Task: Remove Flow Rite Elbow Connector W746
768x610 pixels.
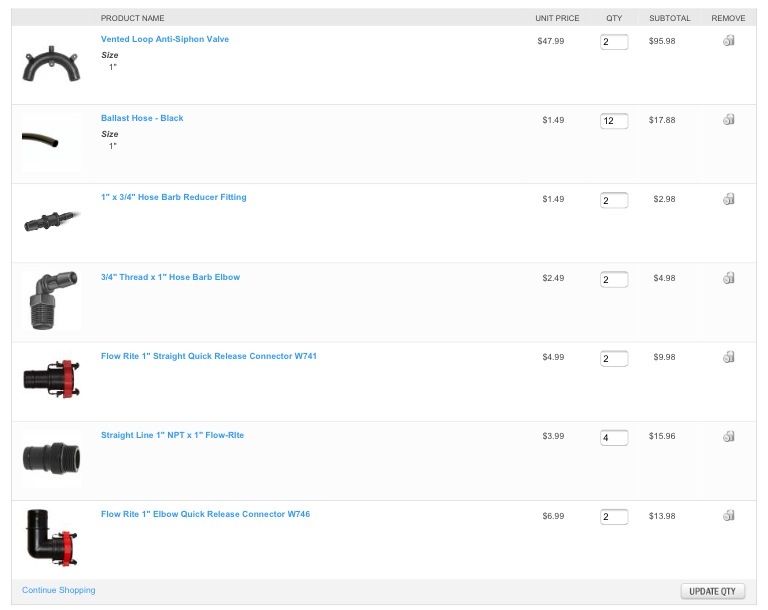Action: (x=728, y=515)
